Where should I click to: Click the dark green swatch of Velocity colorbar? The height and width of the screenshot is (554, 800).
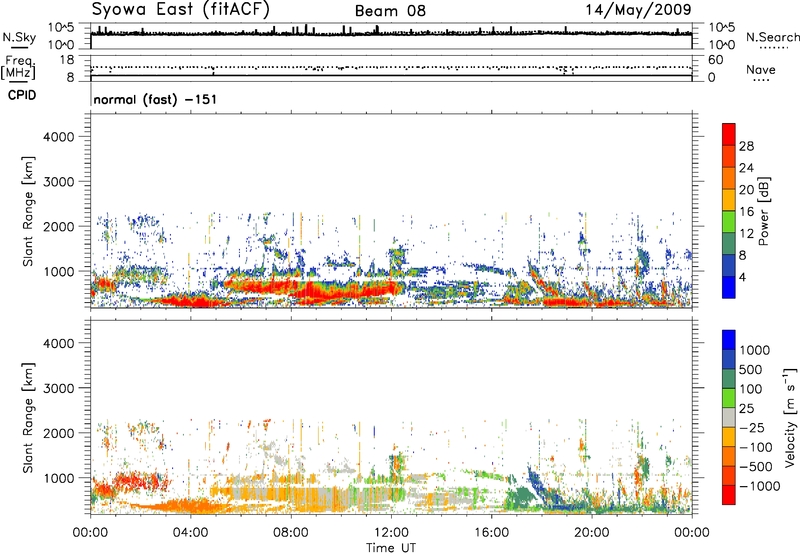click(729, 379)
